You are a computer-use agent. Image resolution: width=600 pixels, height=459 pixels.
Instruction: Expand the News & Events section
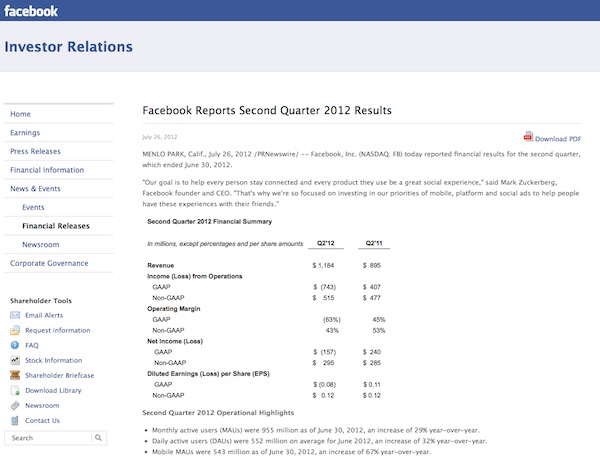point(35,188)
